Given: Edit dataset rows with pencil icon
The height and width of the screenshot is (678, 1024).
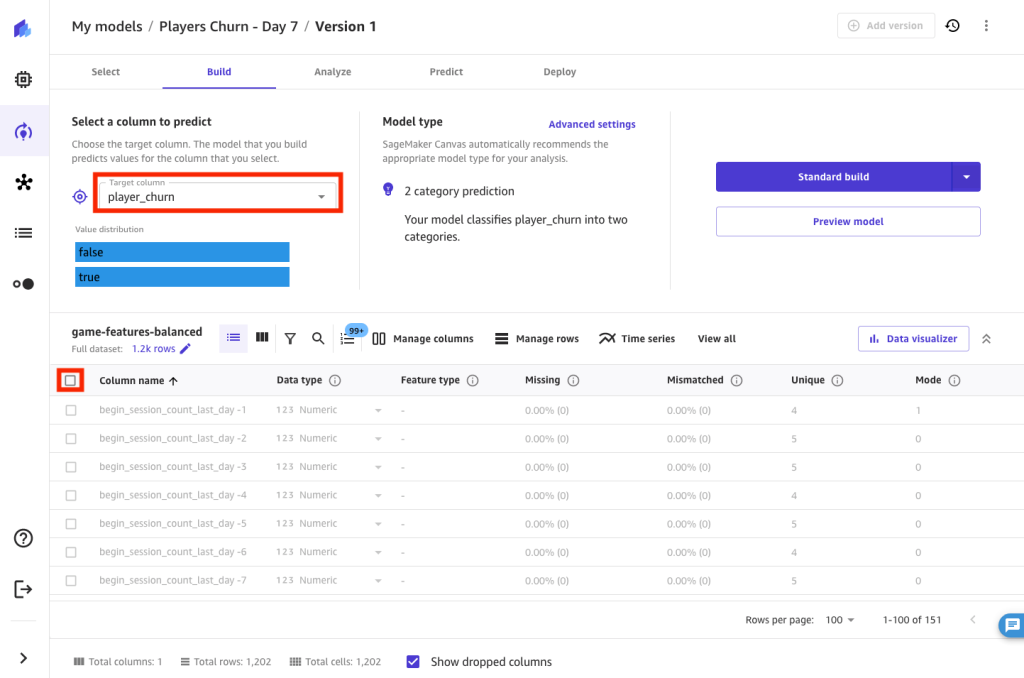Looking at the screenshot, I should click(x=185, y=349).
